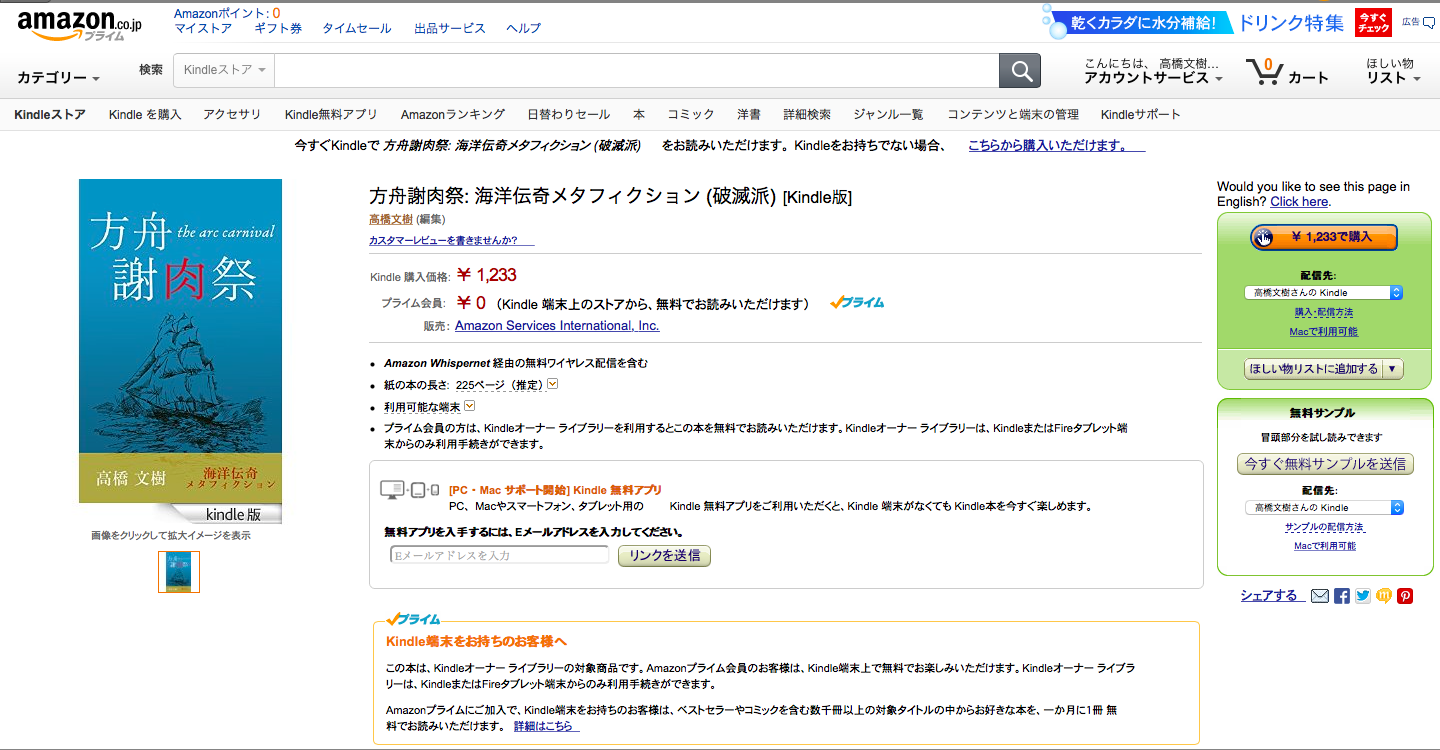Open the shopping cart icon
Image resolution: width=1440 pixels, height=750 pixels.
(1264, 72)
